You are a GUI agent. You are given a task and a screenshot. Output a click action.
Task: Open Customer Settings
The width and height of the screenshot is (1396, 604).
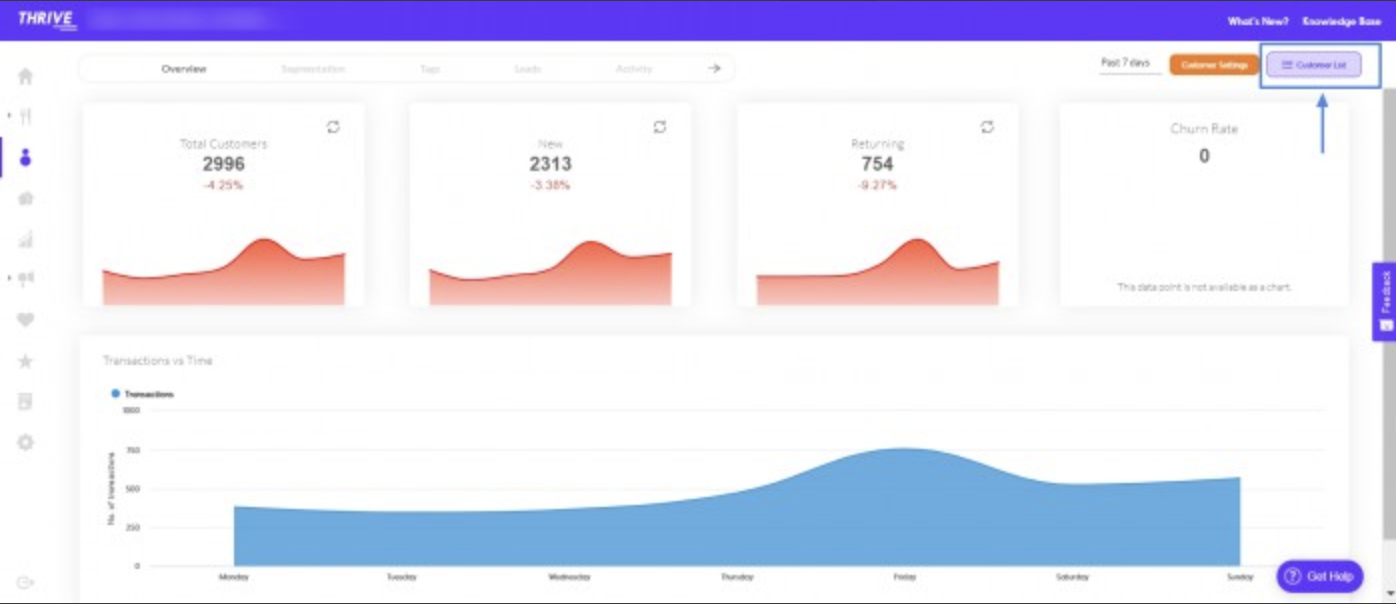pyautogui.click(x=1214, y=65)
